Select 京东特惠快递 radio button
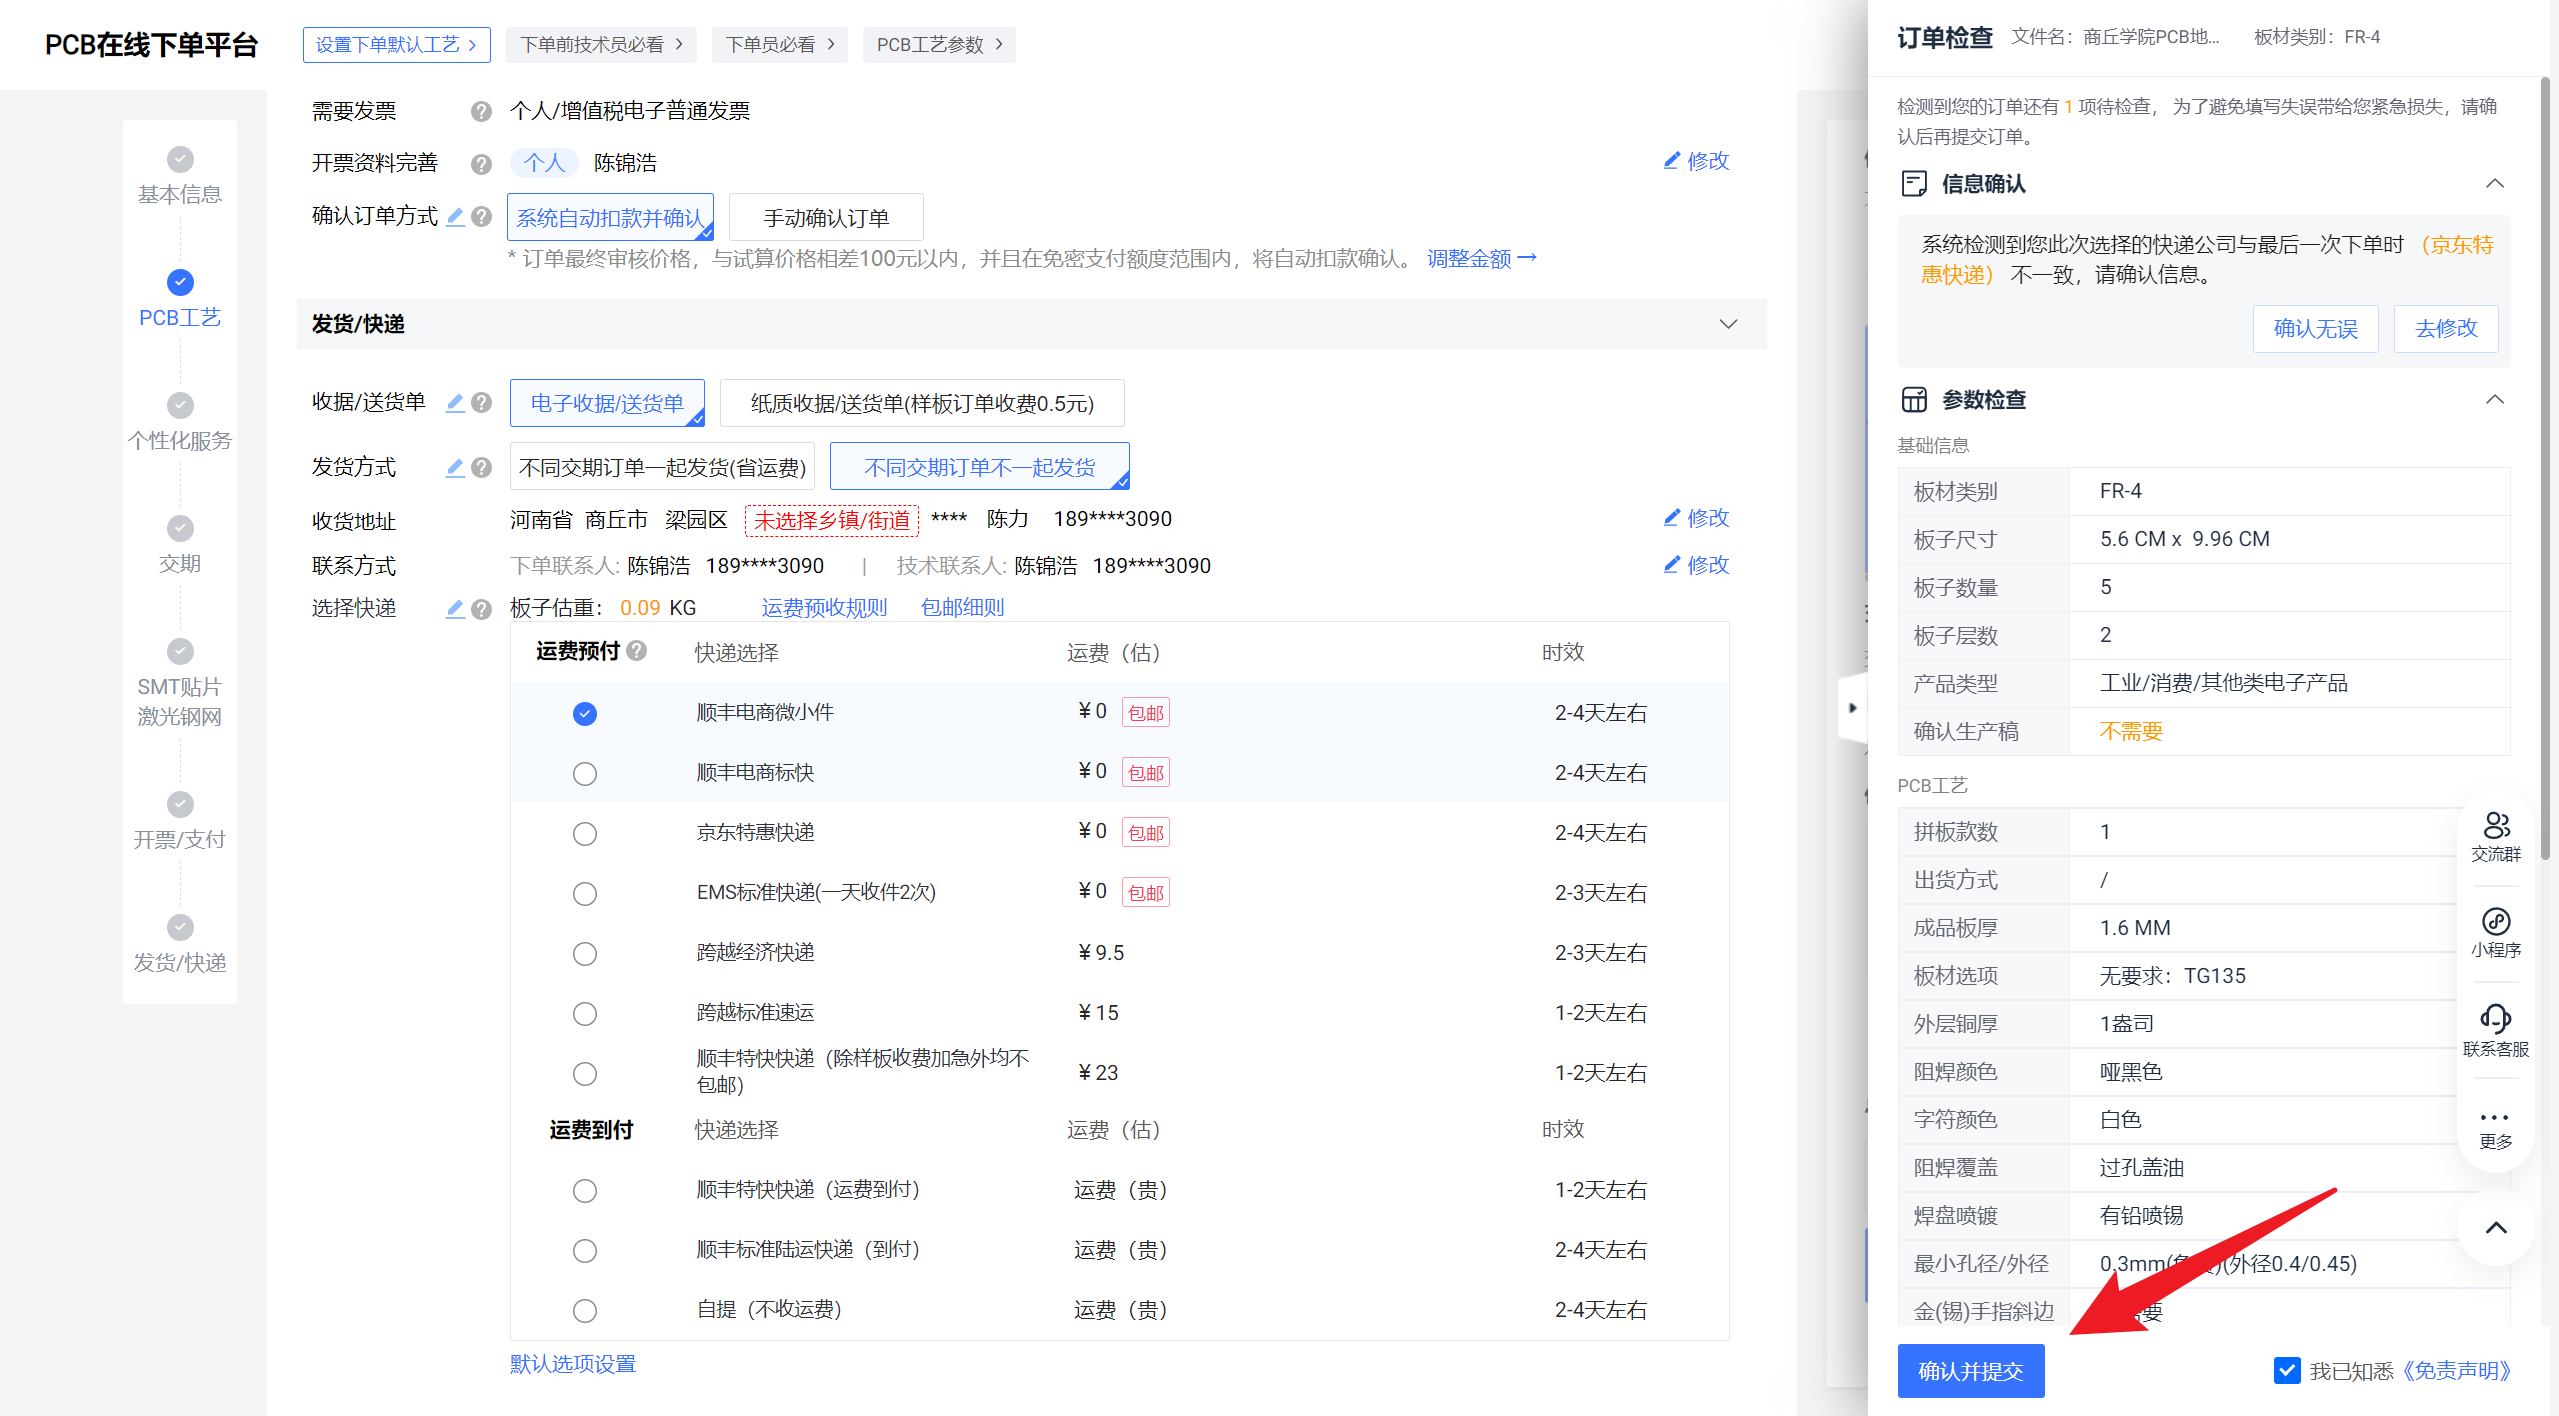 pos(585,834)
